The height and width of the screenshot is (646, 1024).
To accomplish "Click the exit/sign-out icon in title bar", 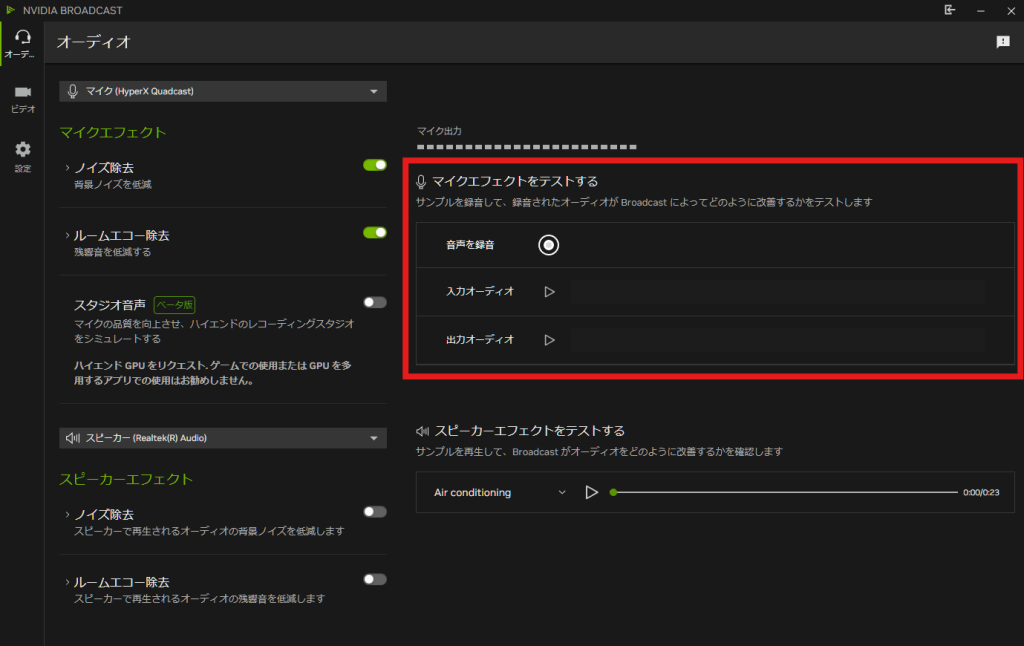I will click(950, 10).
